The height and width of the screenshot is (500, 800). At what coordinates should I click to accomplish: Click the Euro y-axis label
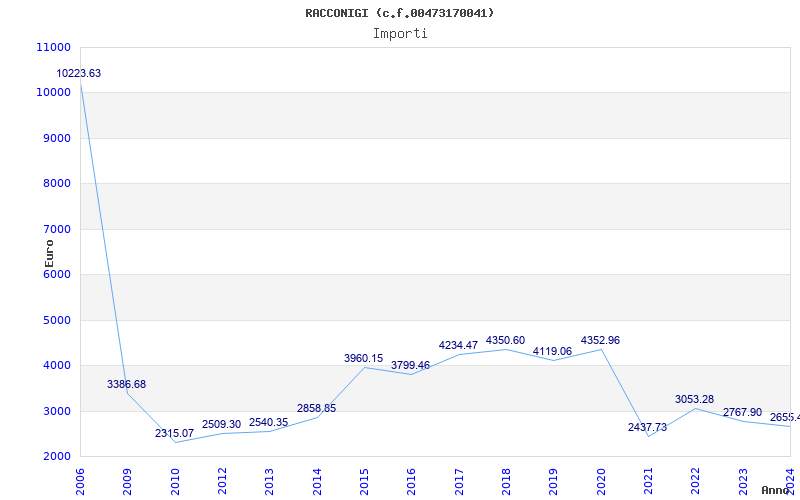click(49, 252)
